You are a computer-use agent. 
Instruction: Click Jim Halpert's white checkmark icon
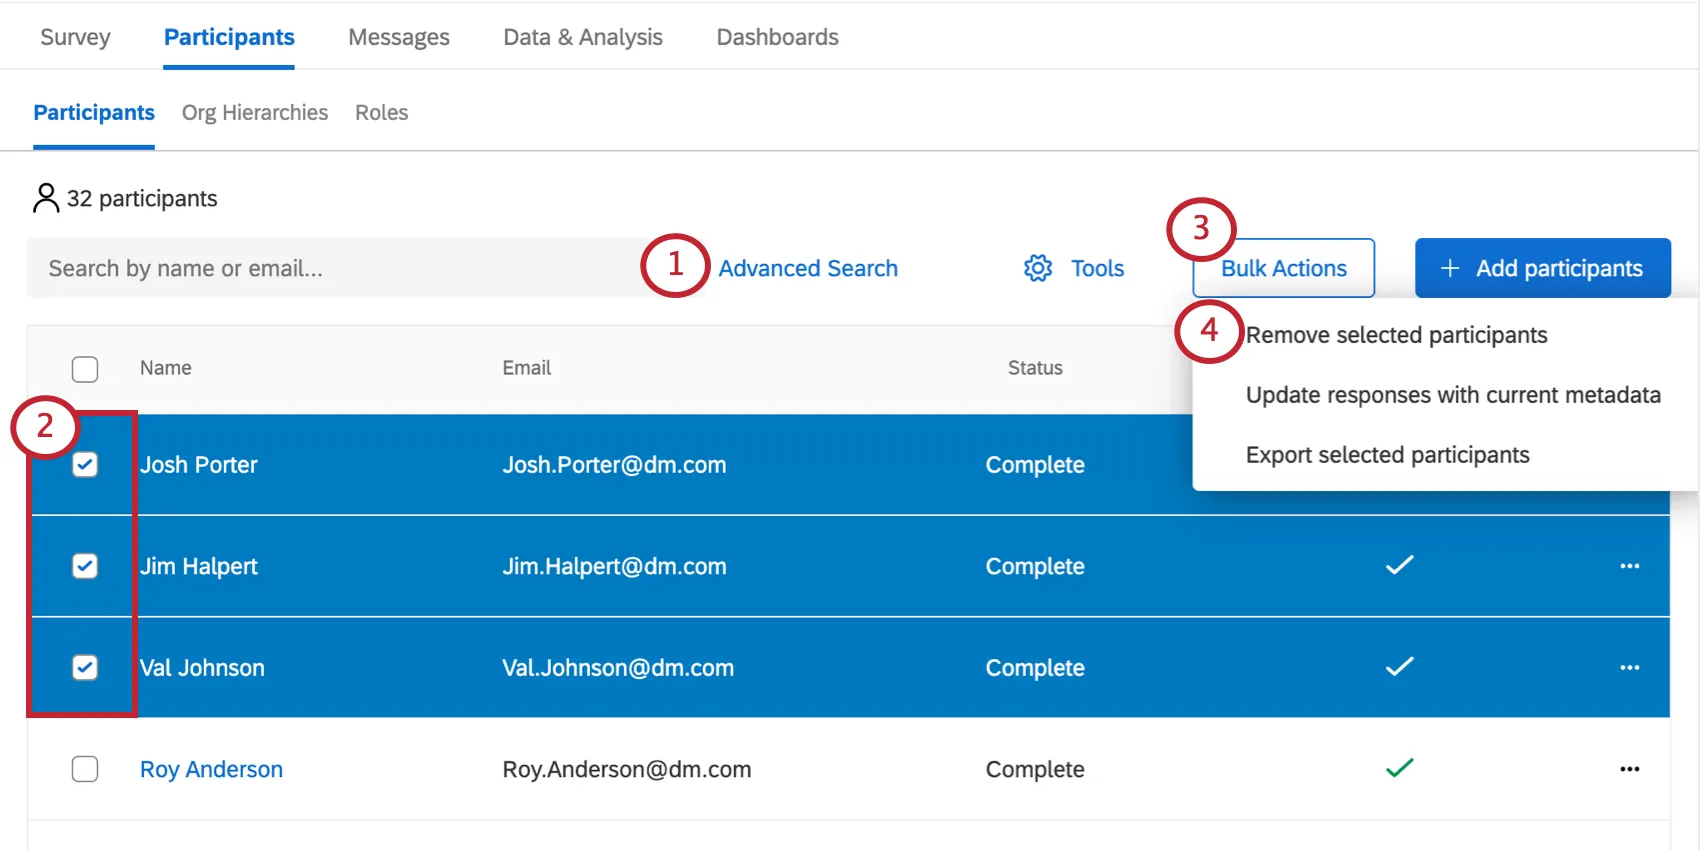1399,565
